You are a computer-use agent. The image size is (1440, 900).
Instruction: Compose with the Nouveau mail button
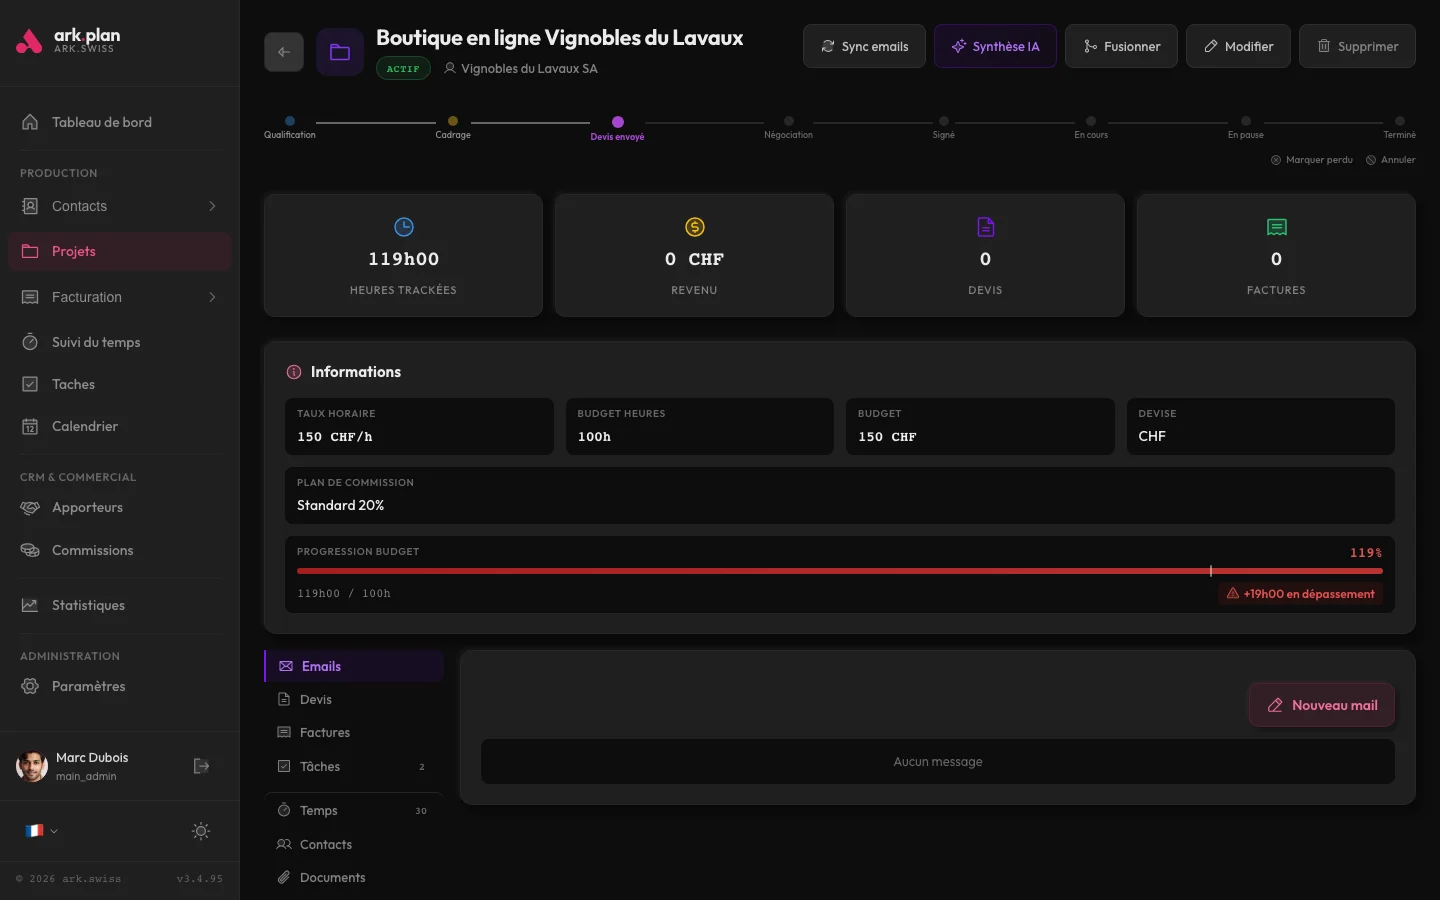click(x=1321, y=705)
